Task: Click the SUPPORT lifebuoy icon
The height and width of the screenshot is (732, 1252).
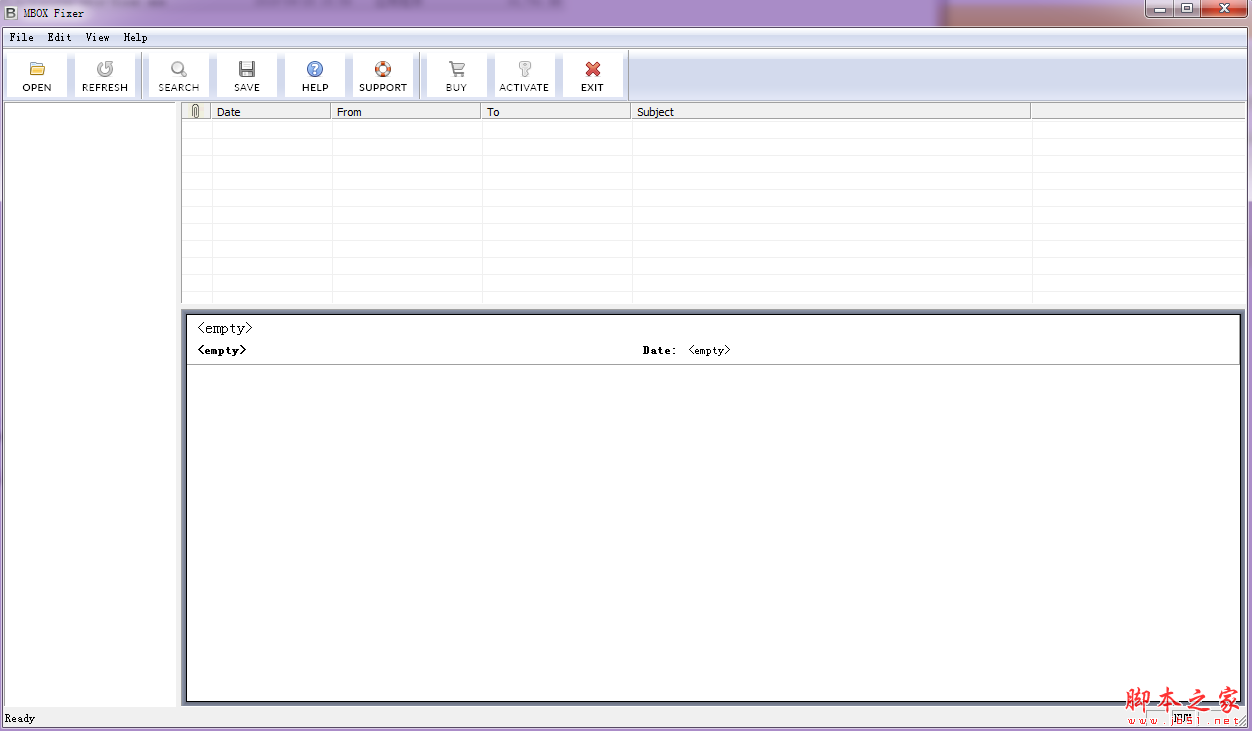Action: tap(383, 76)
